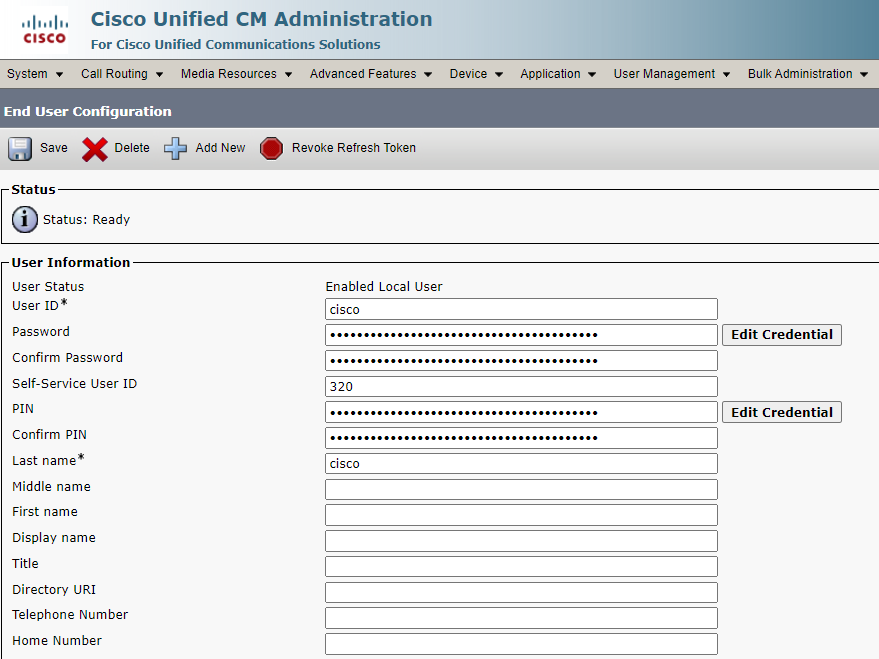This screenshot has width=879, height=659.
Task: Open the Media Resources dropdown
Action: pyautogui.click(x=236, y=74)
